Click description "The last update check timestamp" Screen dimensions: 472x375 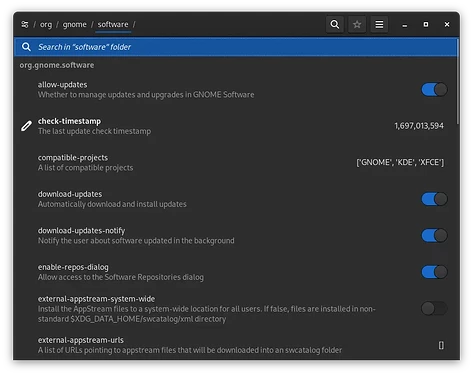pyautogui.click(x=94, y=131)
